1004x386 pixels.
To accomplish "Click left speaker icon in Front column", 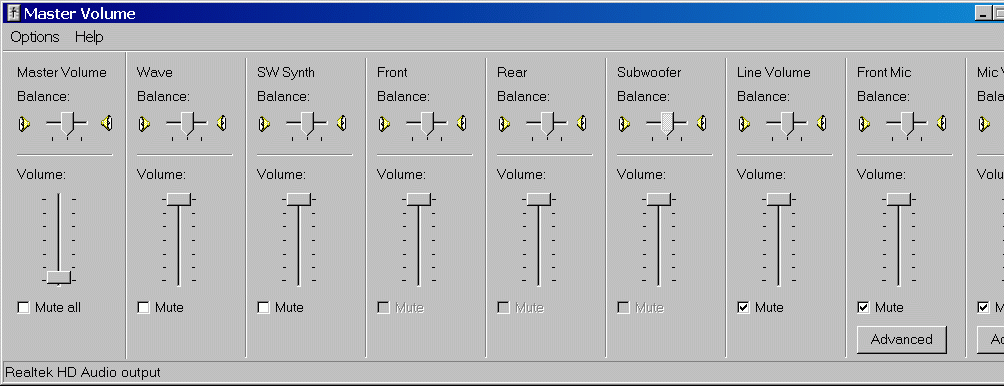I will pyautogui.click(x=384, y=123).
